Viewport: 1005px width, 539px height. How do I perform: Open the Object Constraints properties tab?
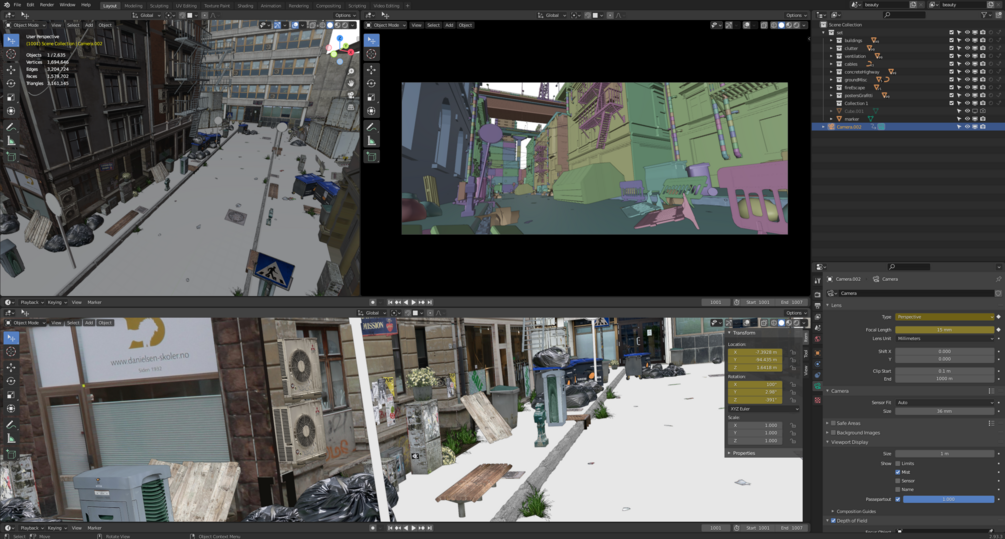[x=817, y=375]
